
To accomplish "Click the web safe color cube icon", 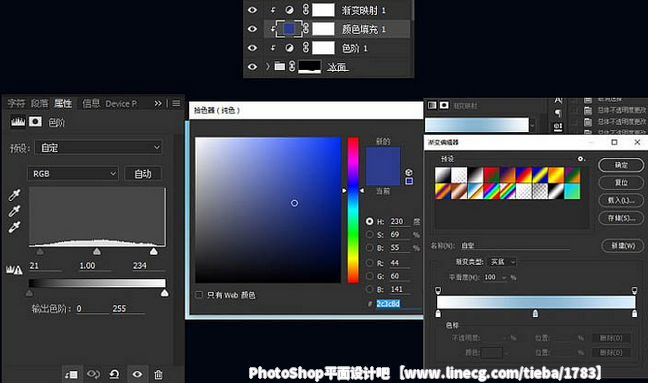I will pos(409,172).
